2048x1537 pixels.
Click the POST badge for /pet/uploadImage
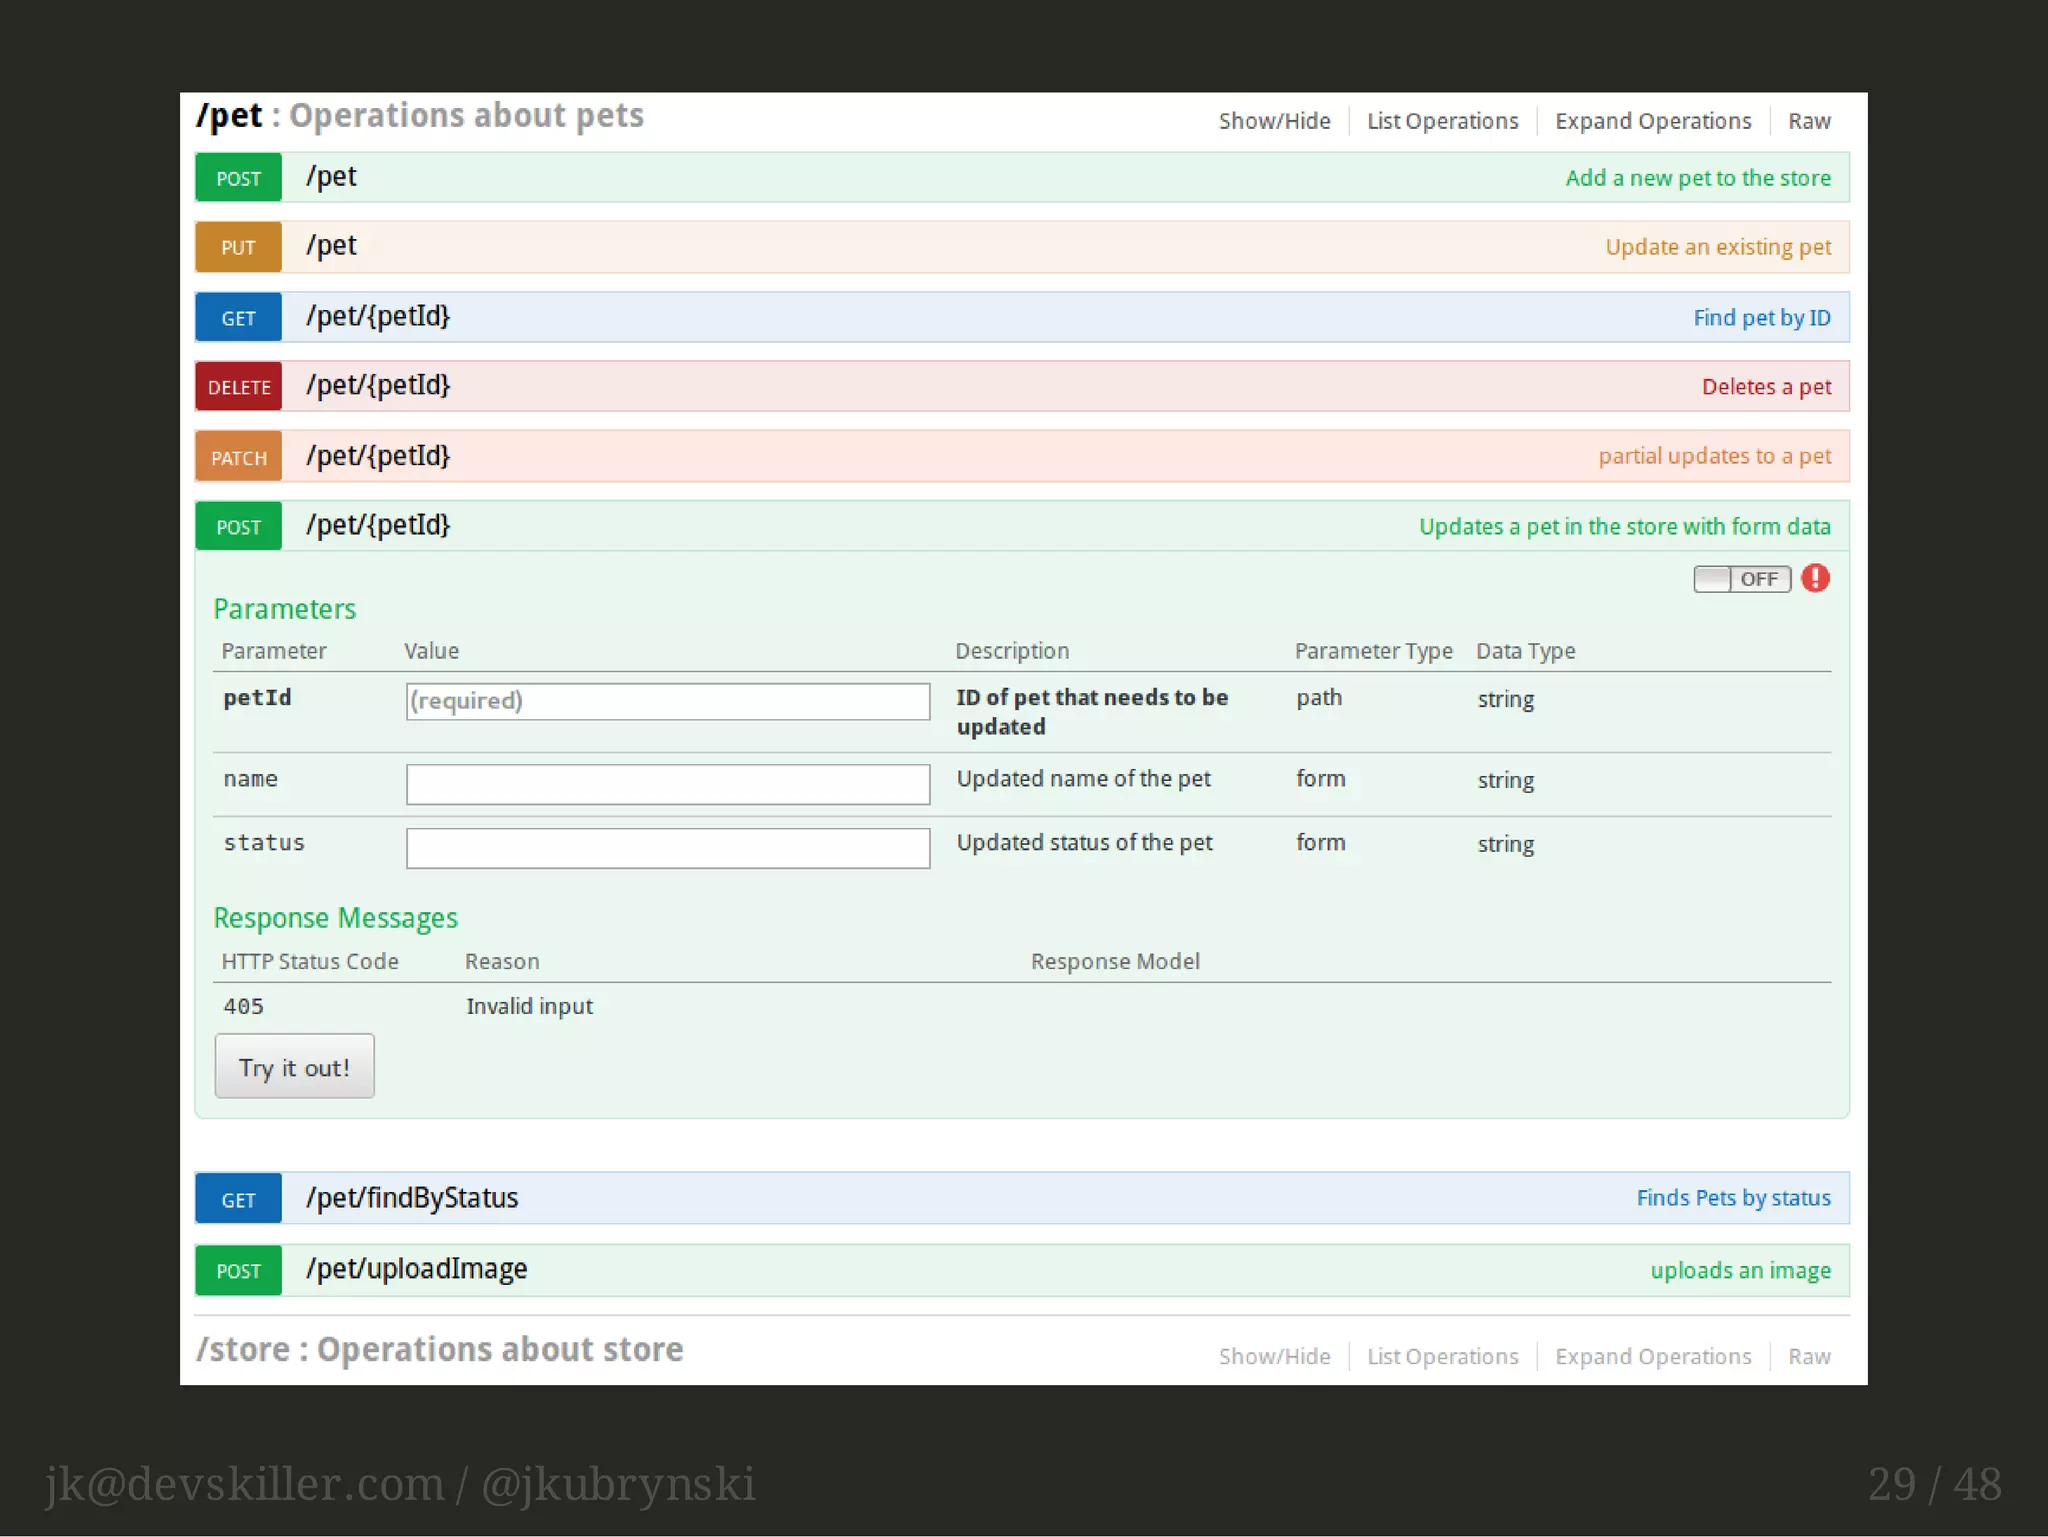(238, 1270)
